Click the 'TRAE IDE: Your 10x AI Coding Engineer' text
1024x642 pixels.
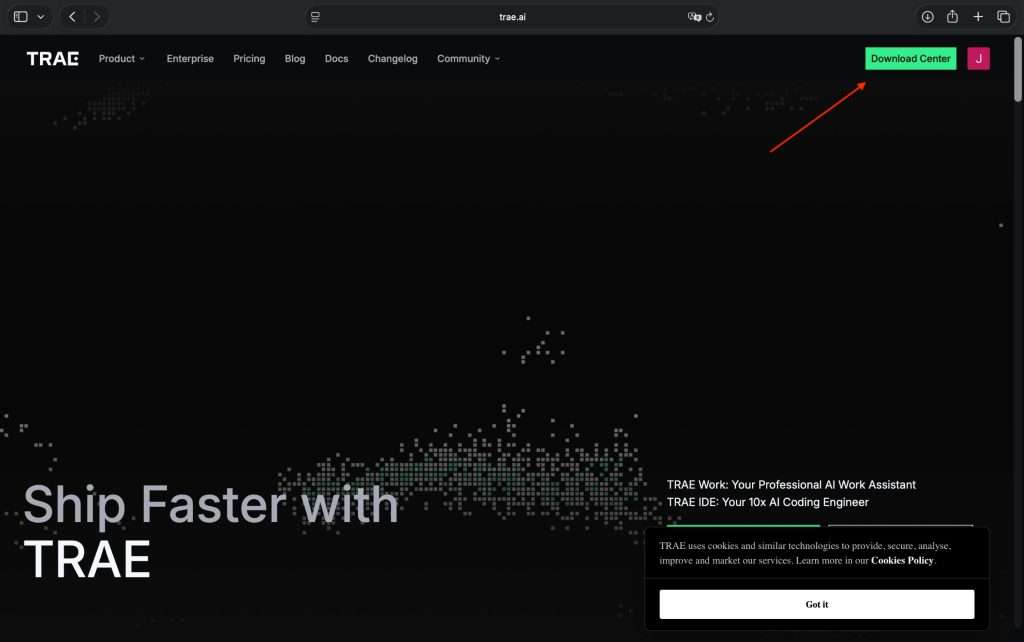[767, 502]
